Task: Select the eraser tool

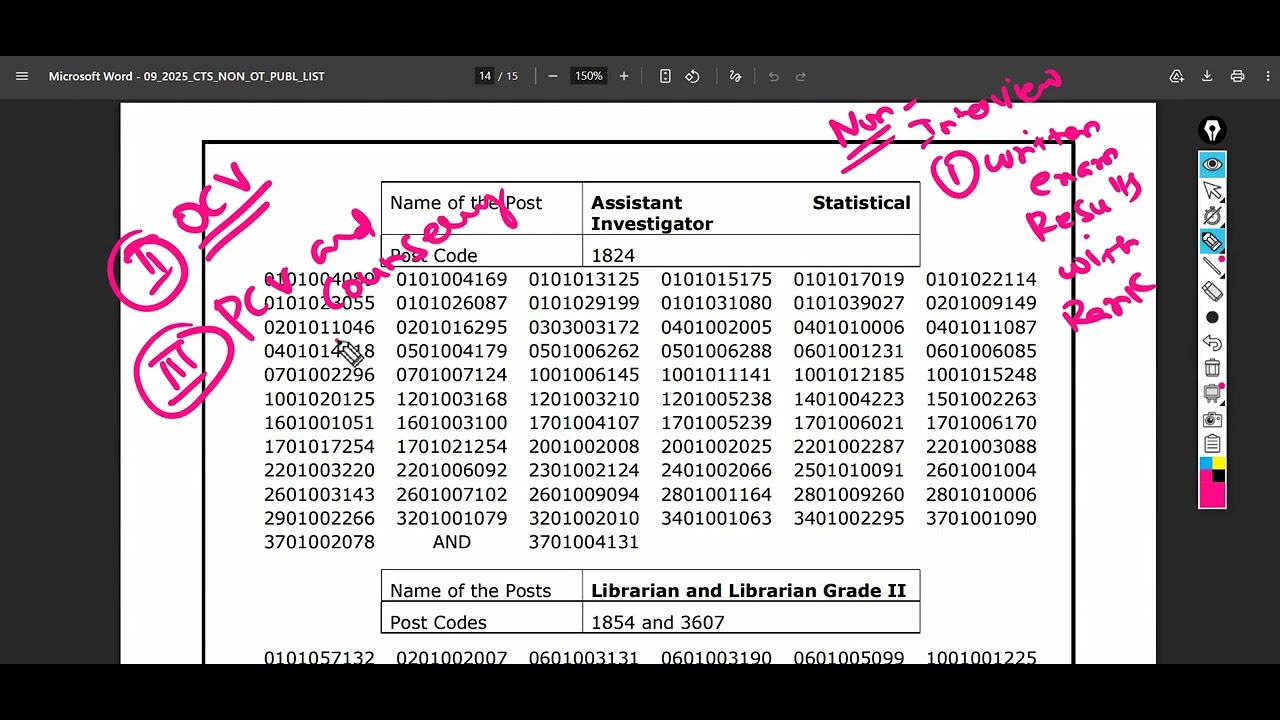Action: click(1212, 291)
